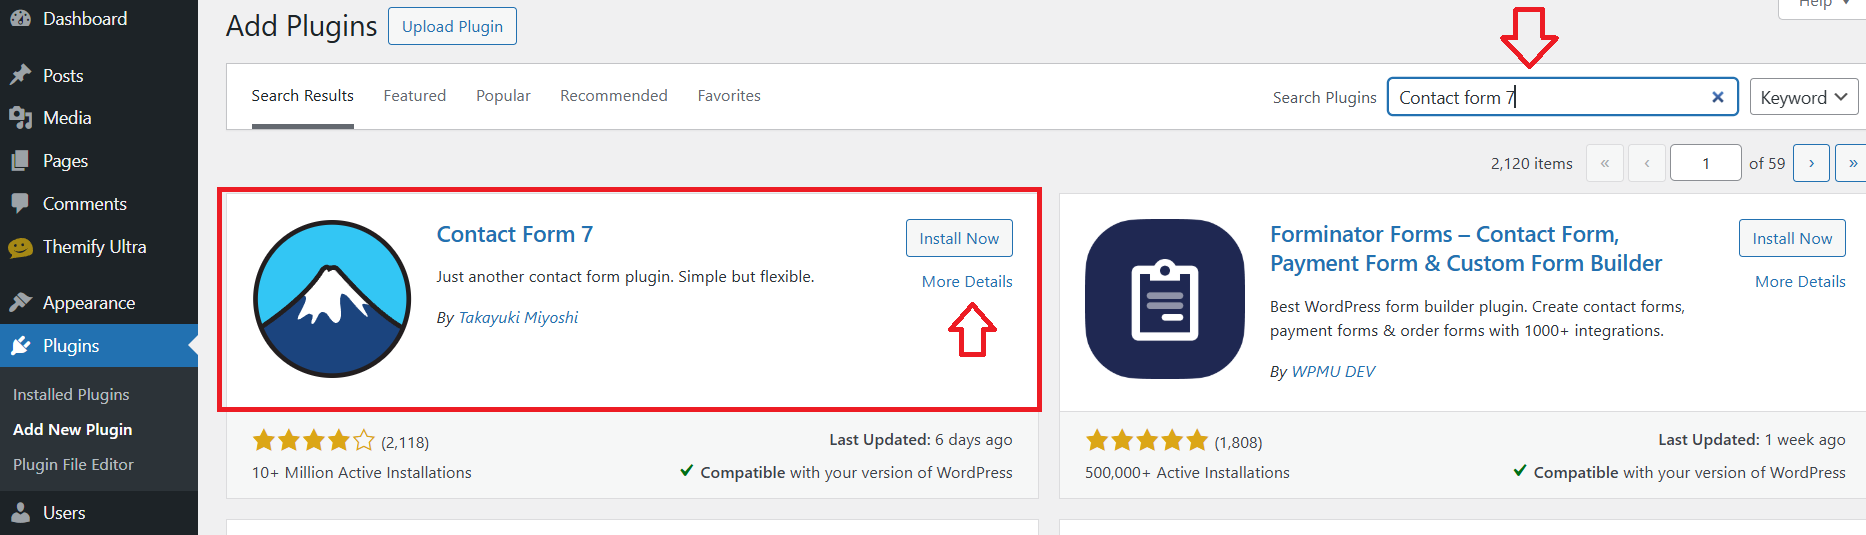Viewport: 1866px width, 535px height.
Task: Open More Details for Contact Form 7
Action: tap(966, 282)
